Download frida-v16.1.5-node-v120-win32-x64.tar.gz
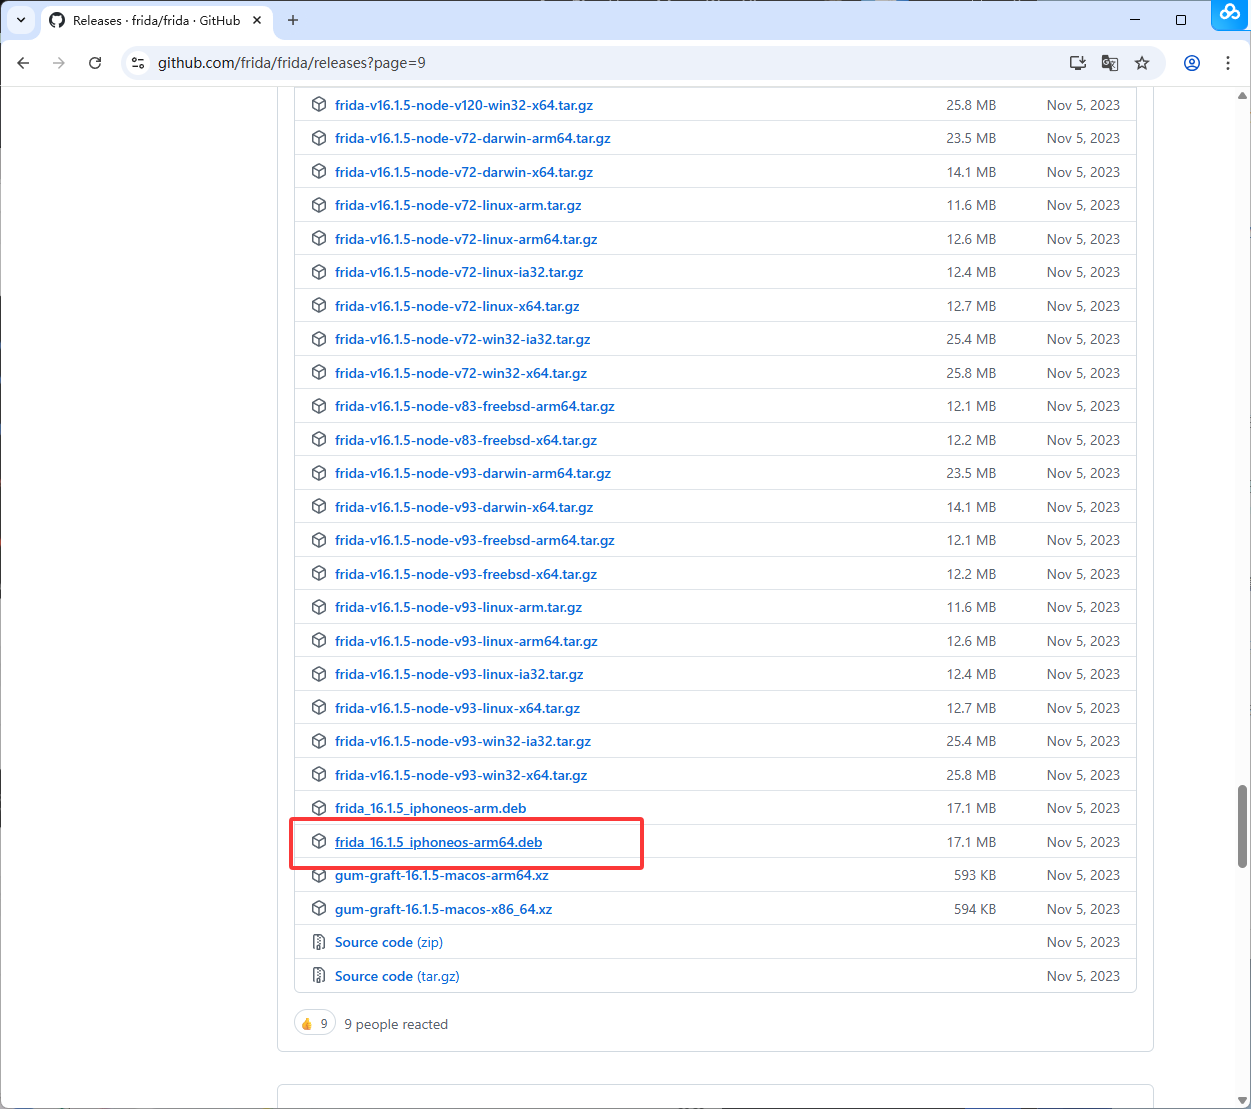Screen dimensions: 1251x1109 point(464,105)
